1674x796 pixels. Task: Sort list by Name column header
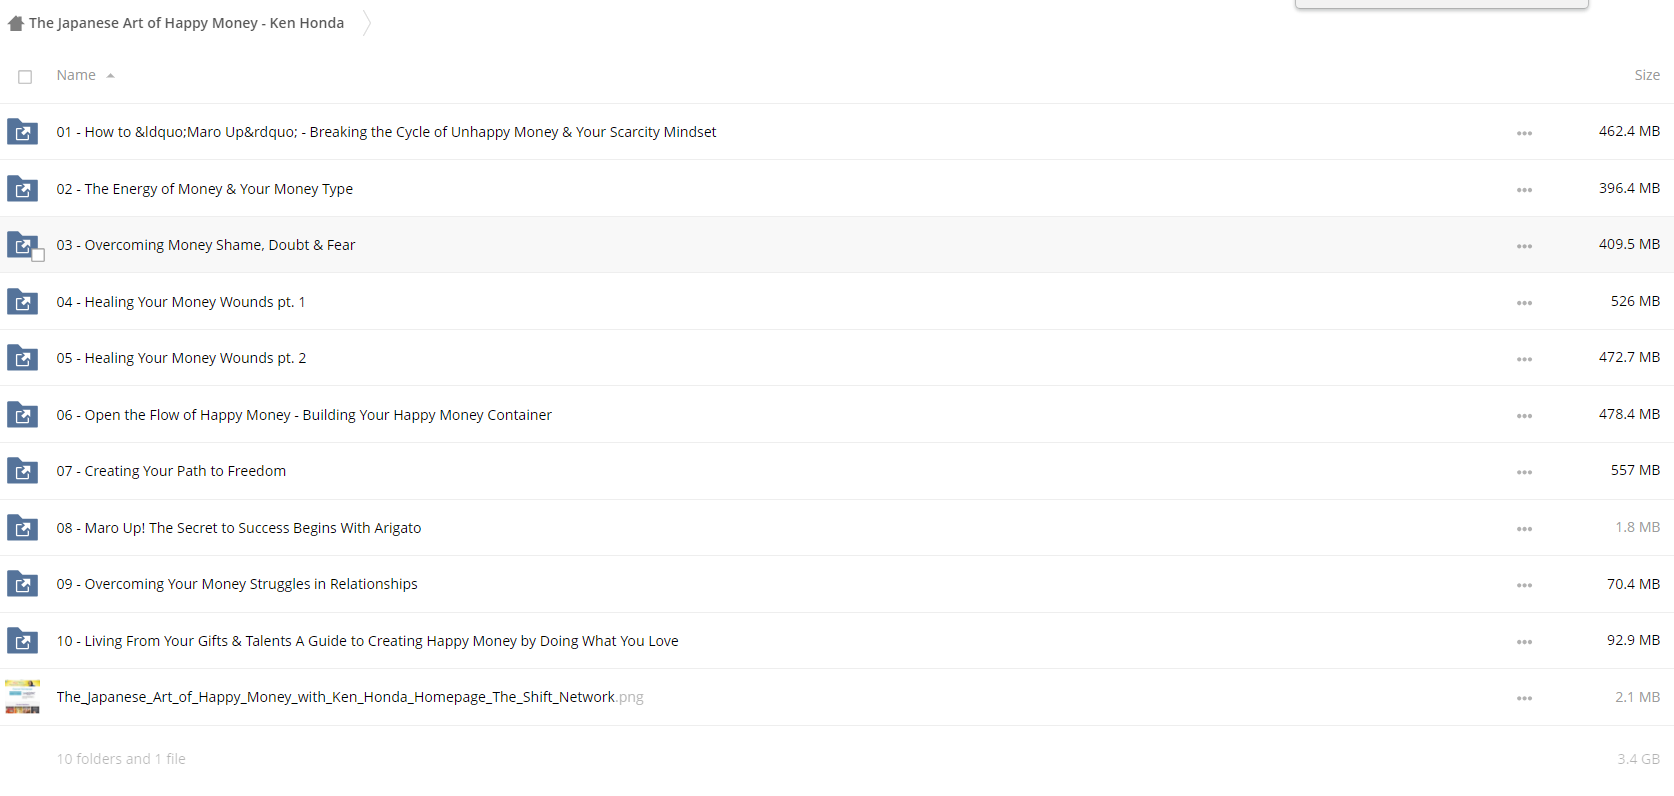(76, 75)
